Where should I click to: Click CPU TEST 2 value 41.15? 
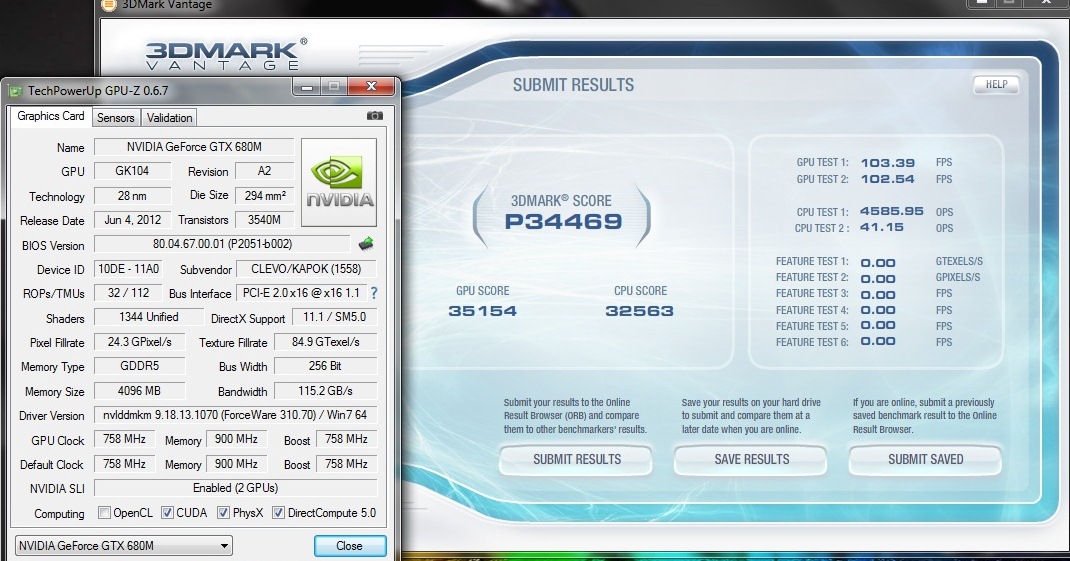coord(882,227)
